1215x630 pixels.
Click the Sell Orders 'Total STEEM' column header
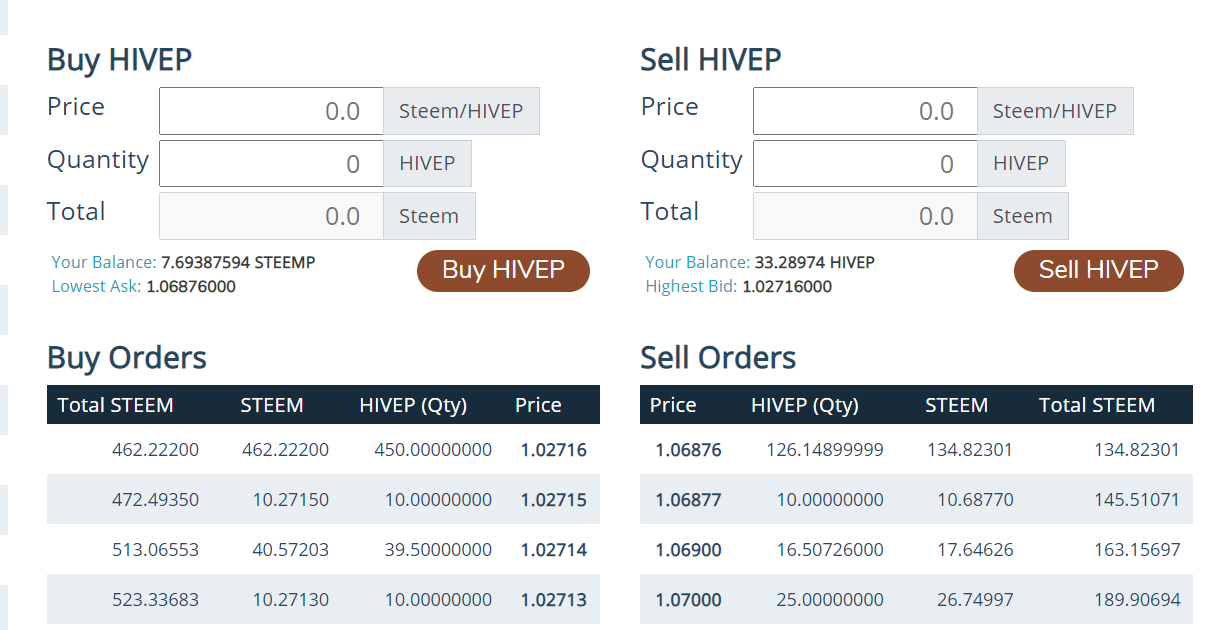point(1097,405)
